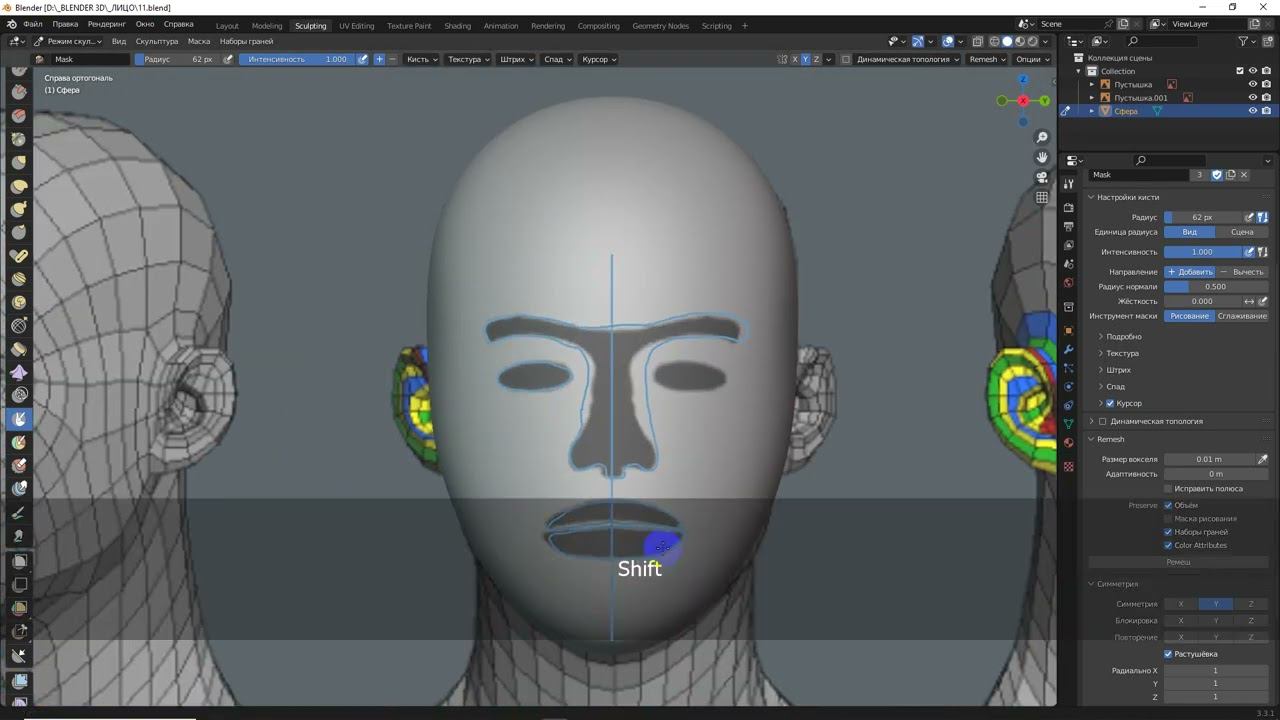Click the zoom magnifier icon in viewport
Screen dimensions: 1280x720
pos(1042,137)
